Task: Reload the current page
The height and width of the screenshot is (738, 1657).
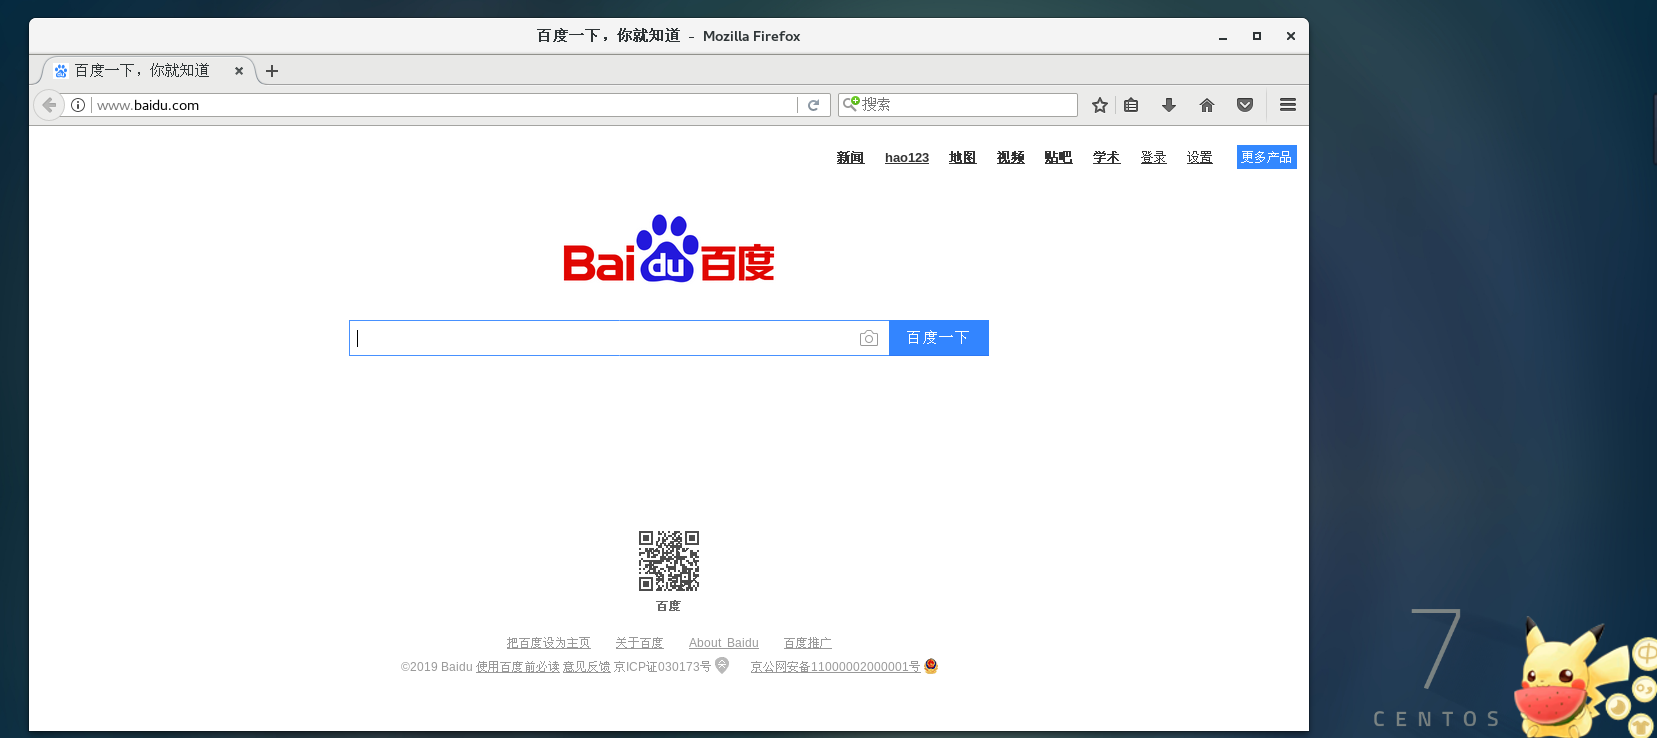Action: click(814, 105)
